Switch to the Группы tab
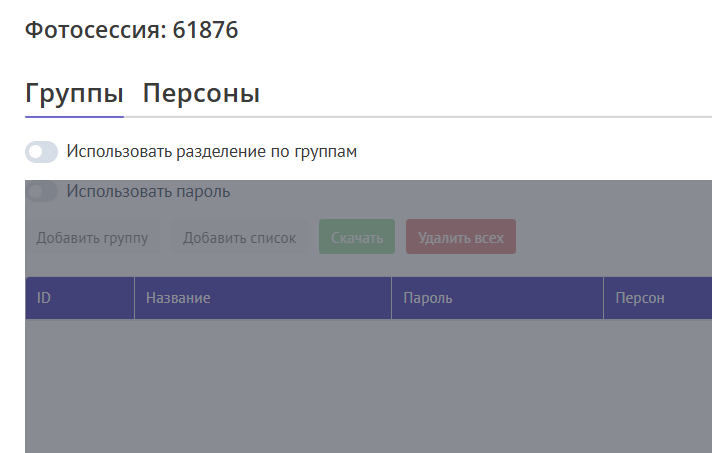This screenshot has height=453, width=712. tap(74, 94)
